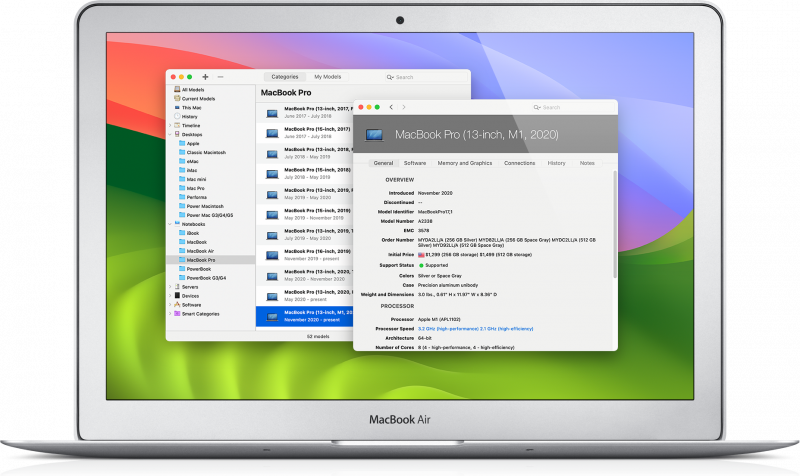
Task: Expand the sidebar Software disclosure arrow
Action: pos(170,305)
